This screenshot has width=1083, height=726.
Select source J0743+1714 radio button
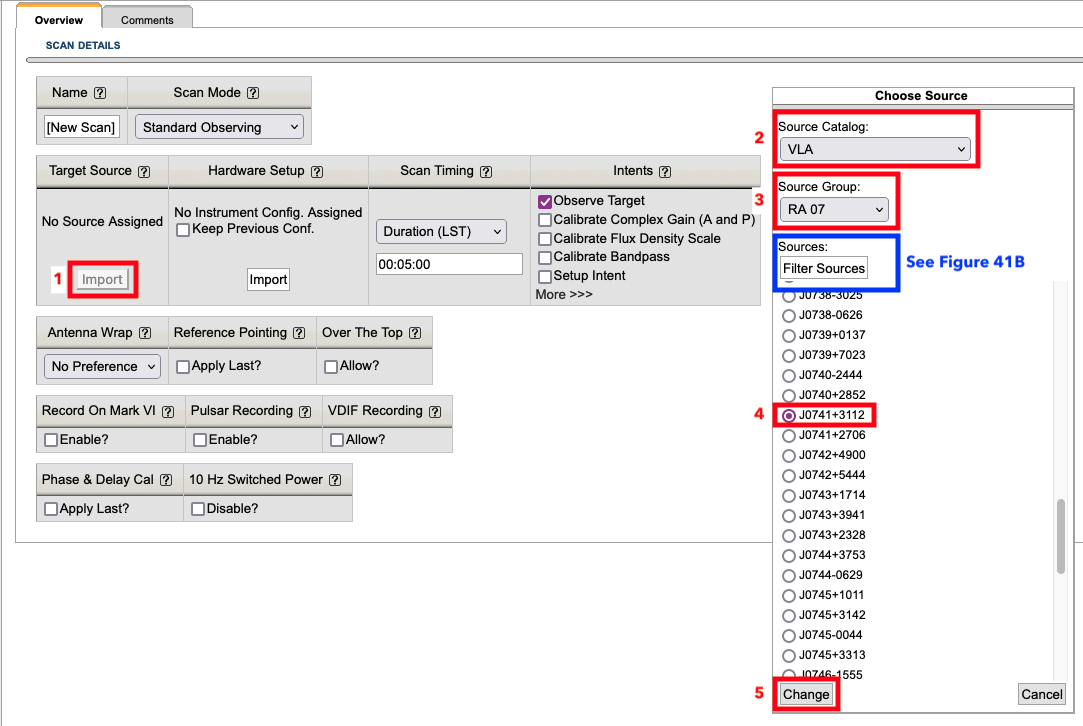790,495
